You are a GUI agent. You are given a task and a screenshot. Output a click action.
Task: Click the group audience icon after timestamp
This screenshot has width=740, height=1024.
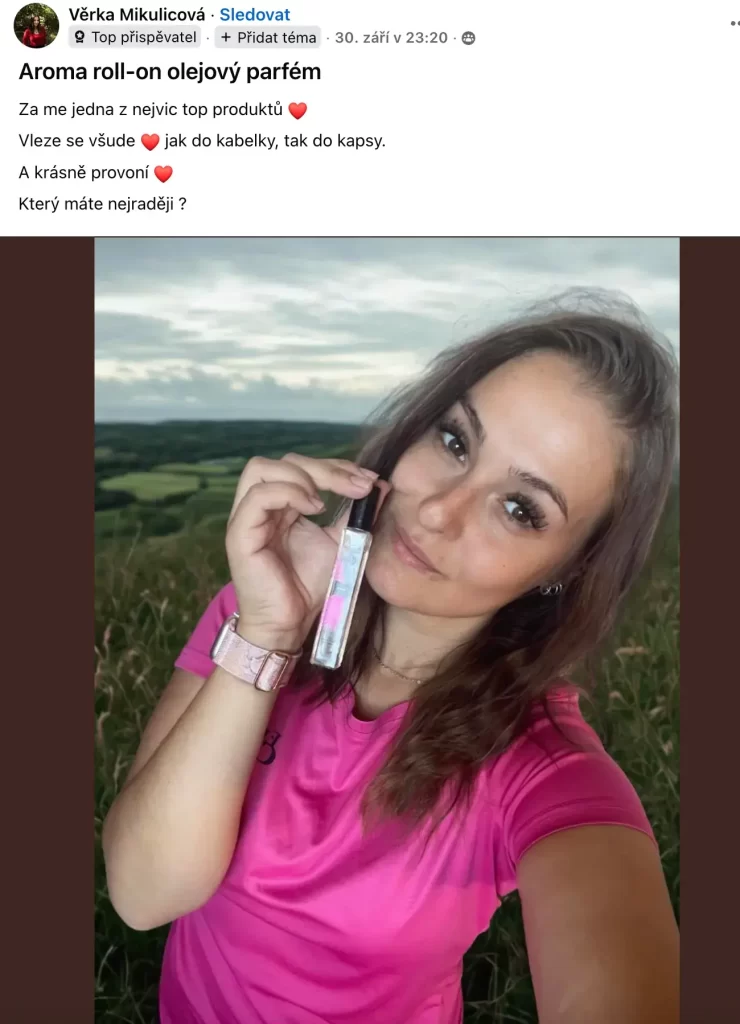468,38
